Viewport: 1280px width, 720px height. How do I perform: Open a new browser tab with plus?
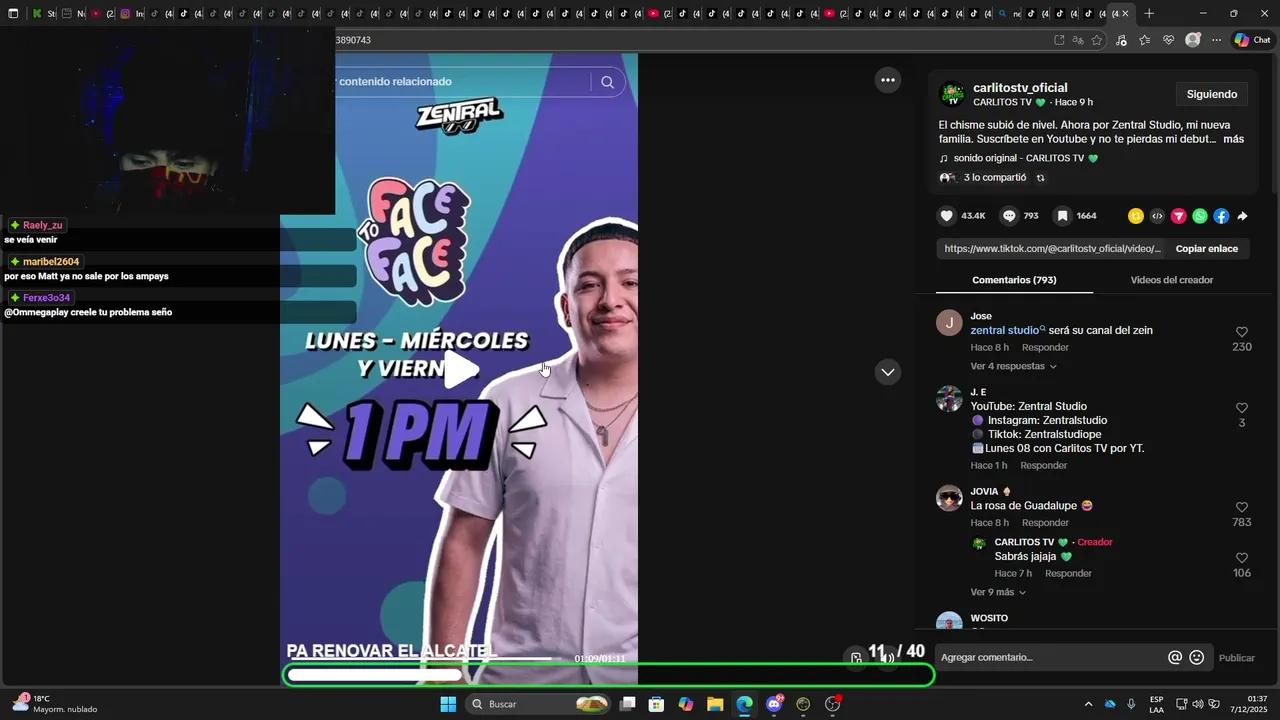coord(1149,14)
